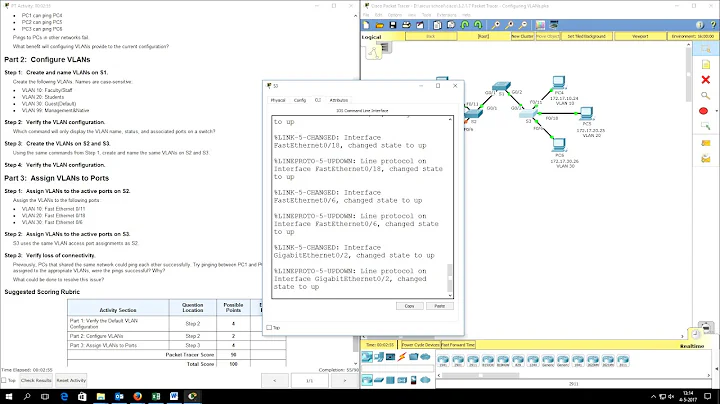Switch to the Physical tab in S3 window

pyautogui.click(x=278, y=100)
